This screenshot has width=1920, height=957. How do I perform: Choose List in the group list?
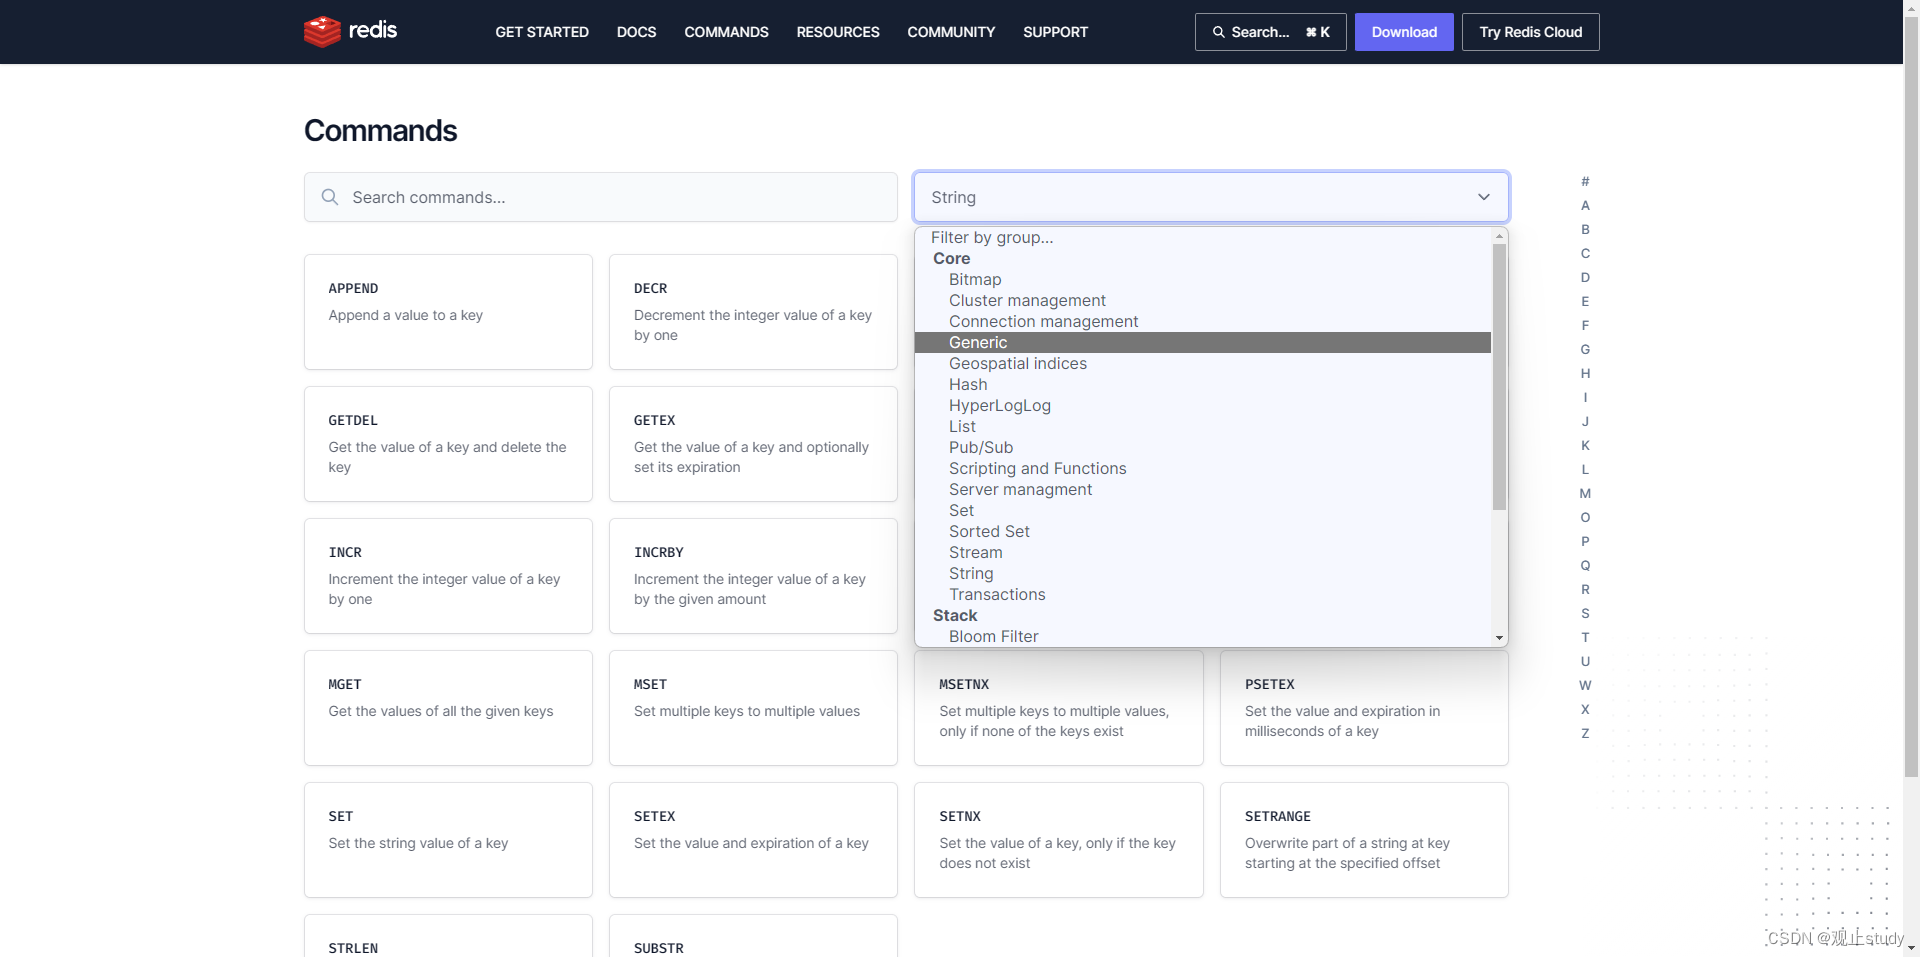click(x=1203, y=426)
